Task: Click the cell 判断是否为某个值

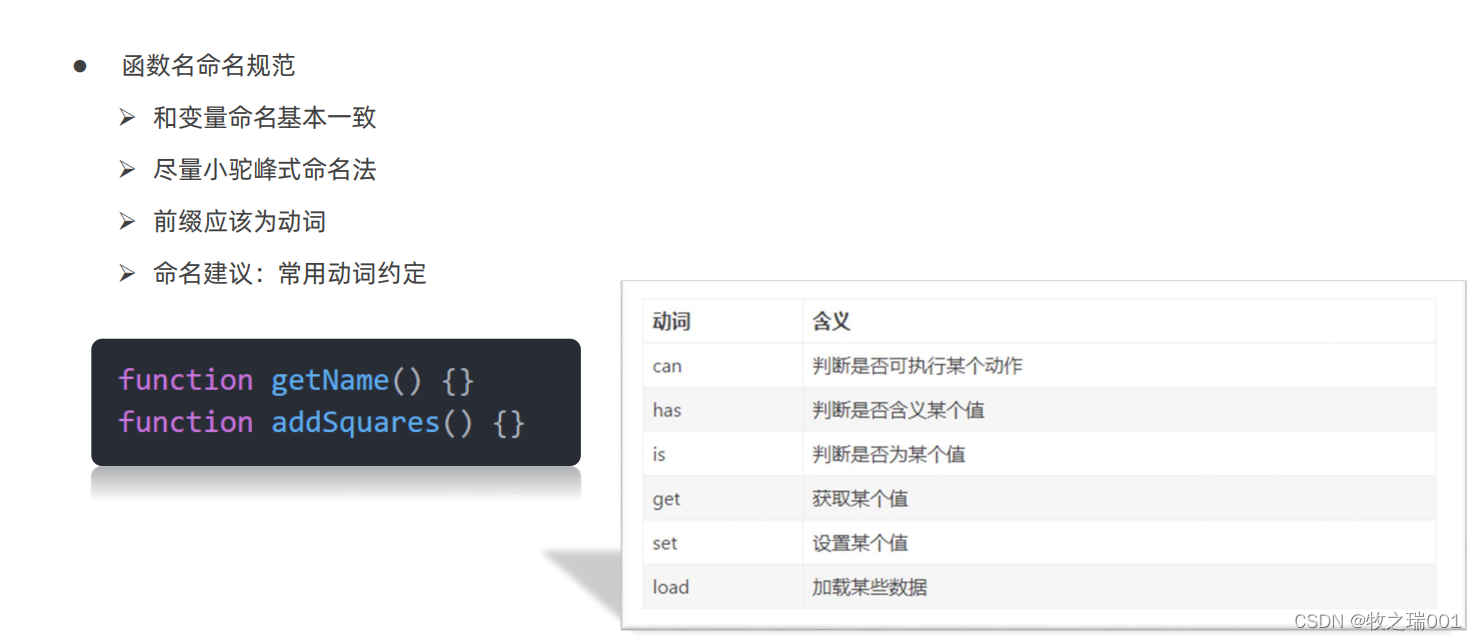Action: (1119, 454)
